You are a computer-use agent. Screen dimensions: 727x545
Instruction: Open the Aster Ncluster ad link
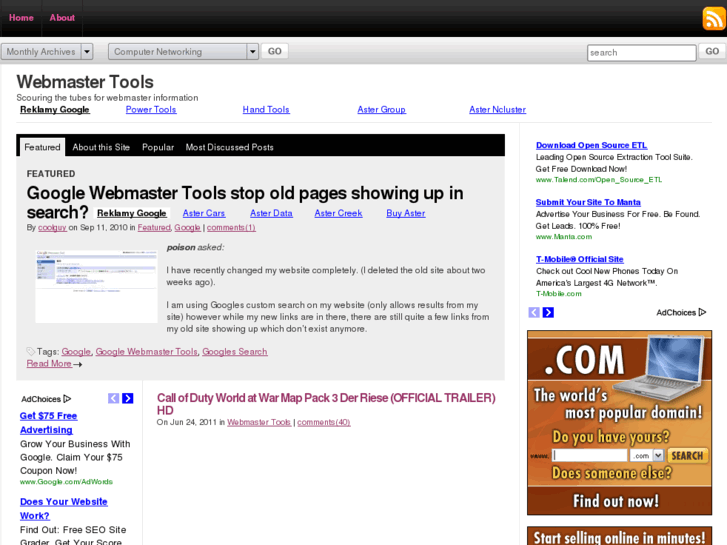497,109
